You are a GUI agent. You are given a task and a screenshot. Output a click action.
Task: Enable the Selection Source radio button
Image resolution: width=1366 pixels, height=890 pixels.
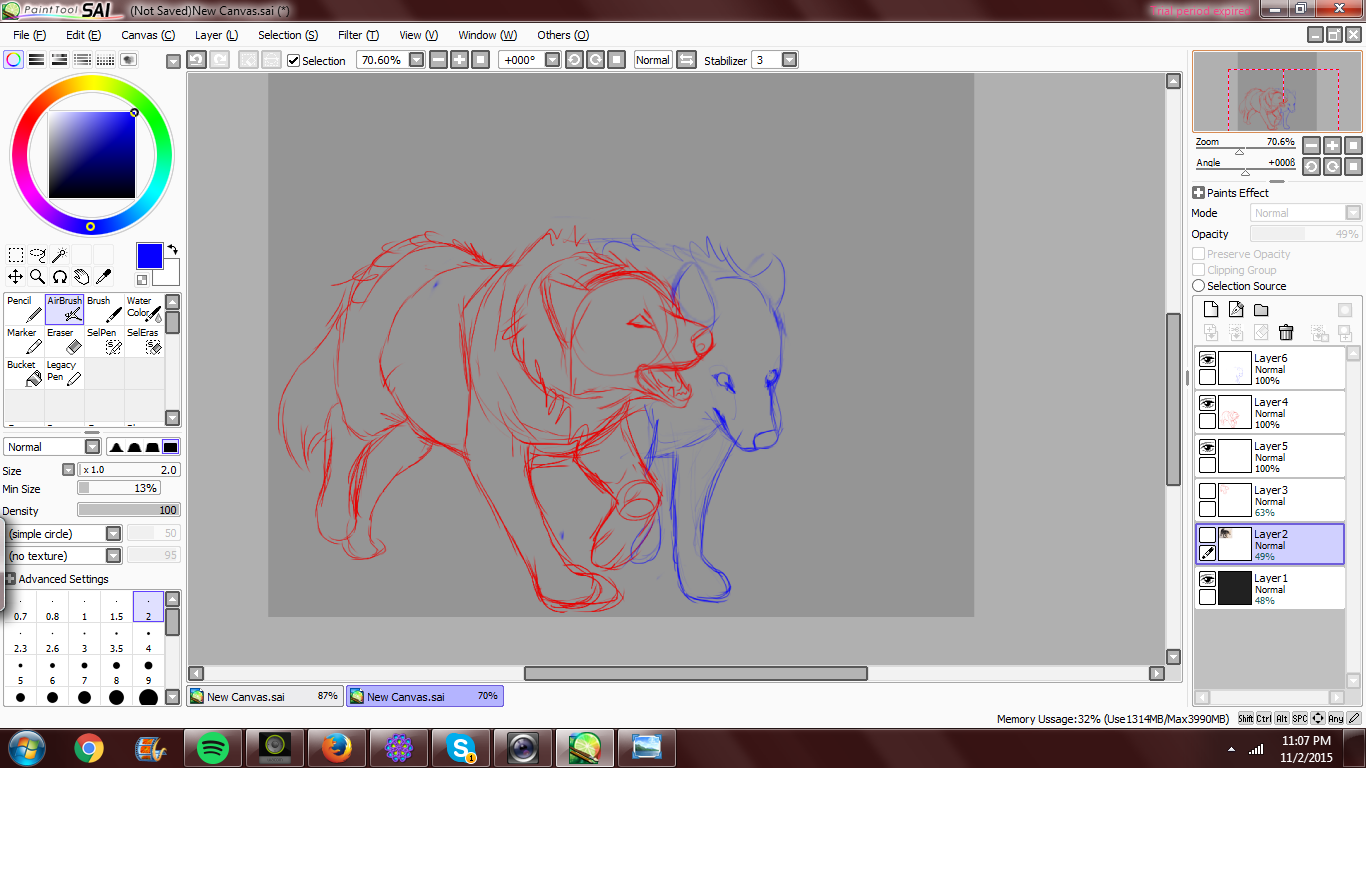point(1198,286)
